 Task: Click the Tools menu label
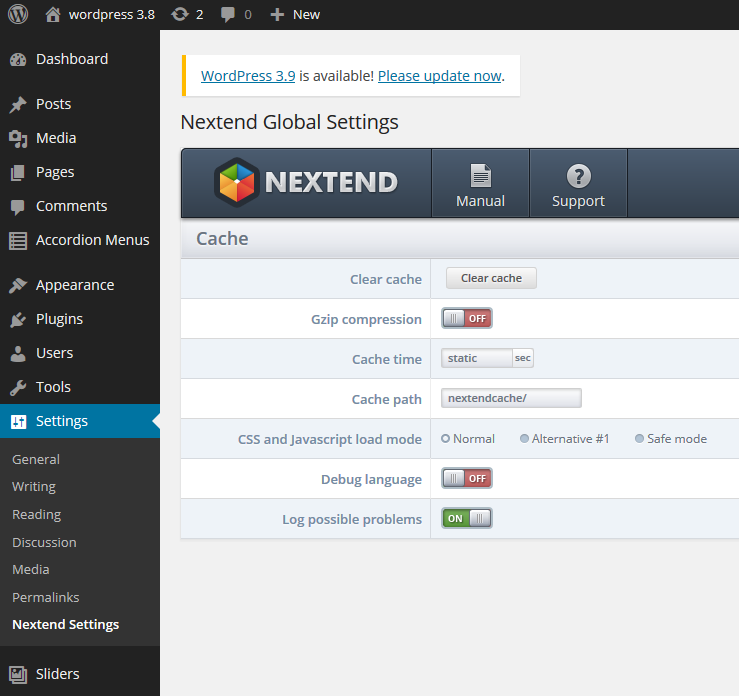point(53,387)
